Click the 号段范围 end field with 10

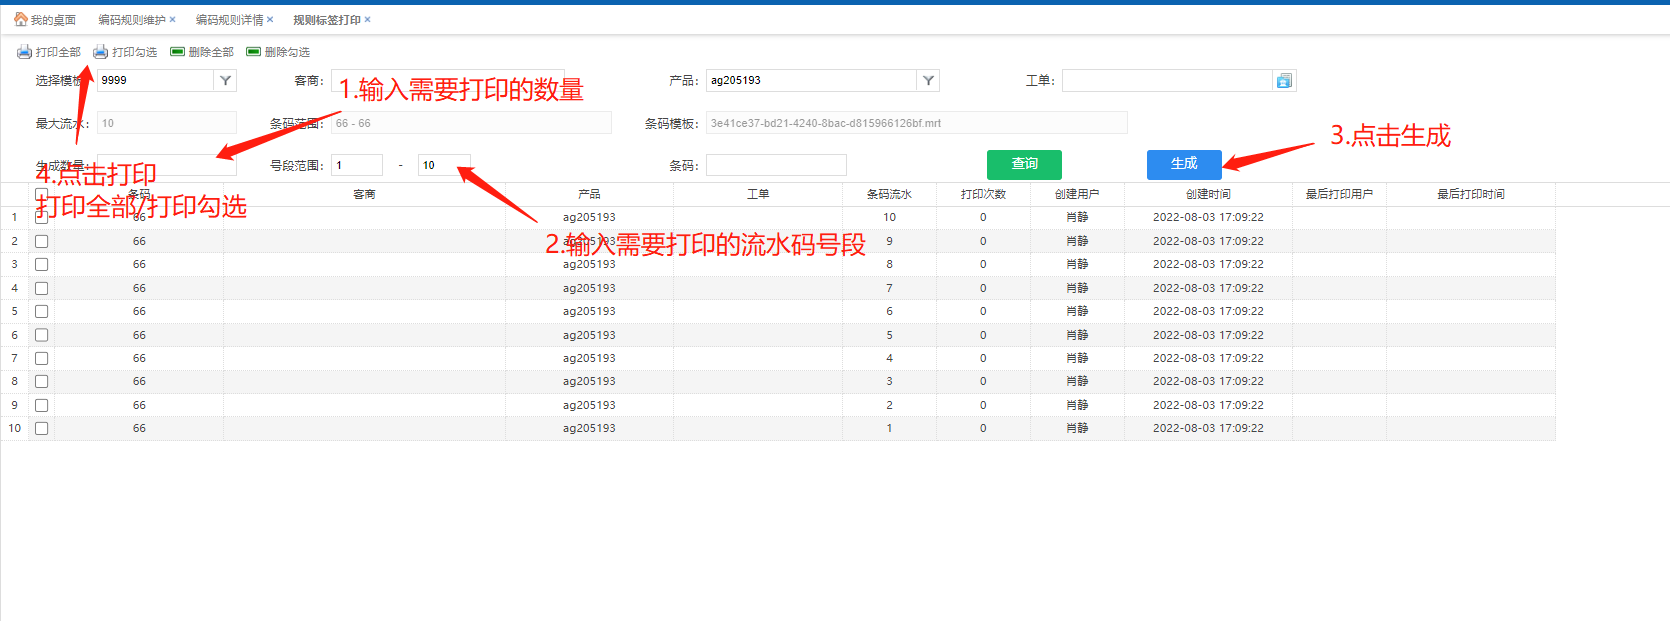pos(443,165)
